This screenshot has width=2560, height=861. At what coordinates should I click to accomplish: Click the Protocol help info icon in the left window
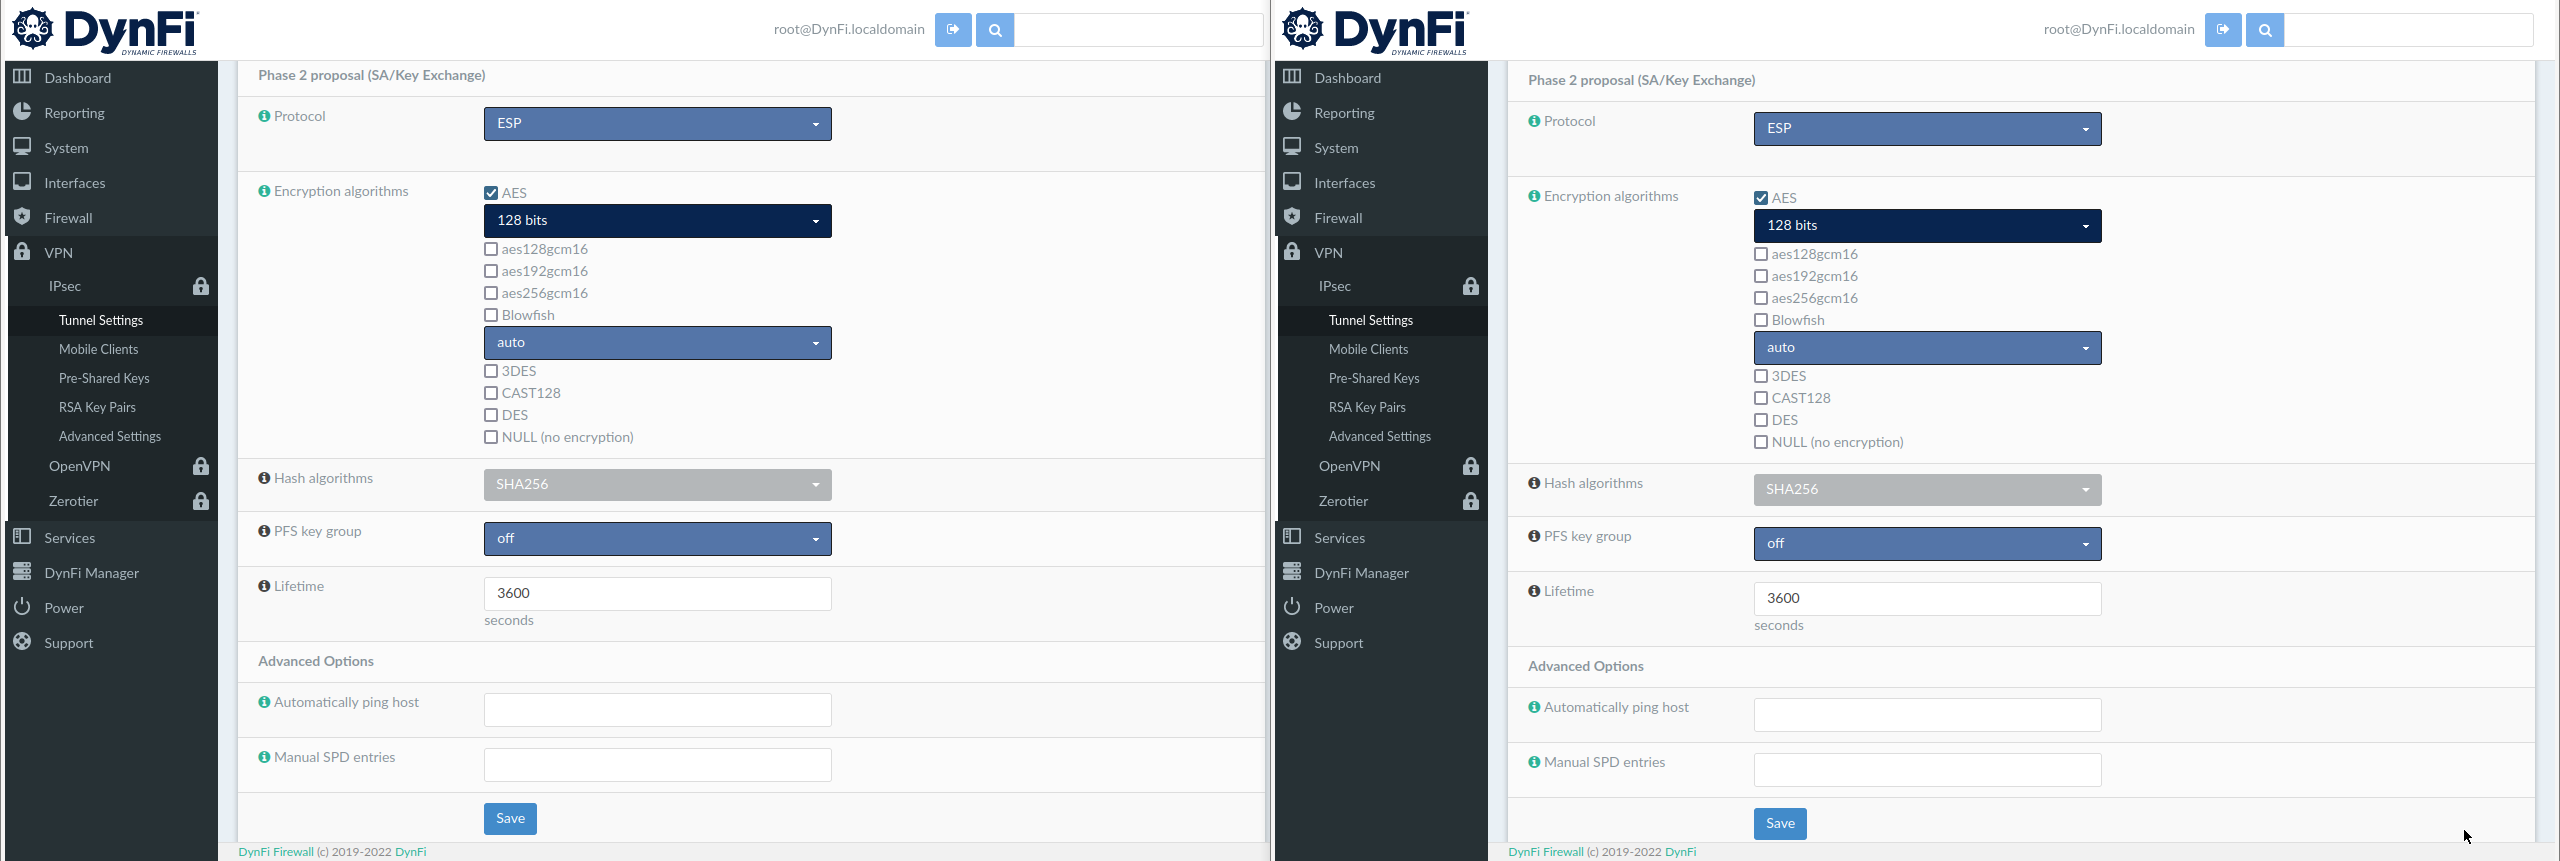(x=264, y=116)
